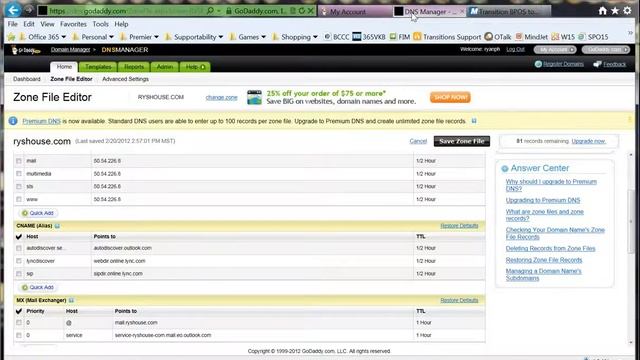The width and height of the screenshot is (640, 360).
Task: Click the address bar search magnifier icon
Action: [210, 11]
